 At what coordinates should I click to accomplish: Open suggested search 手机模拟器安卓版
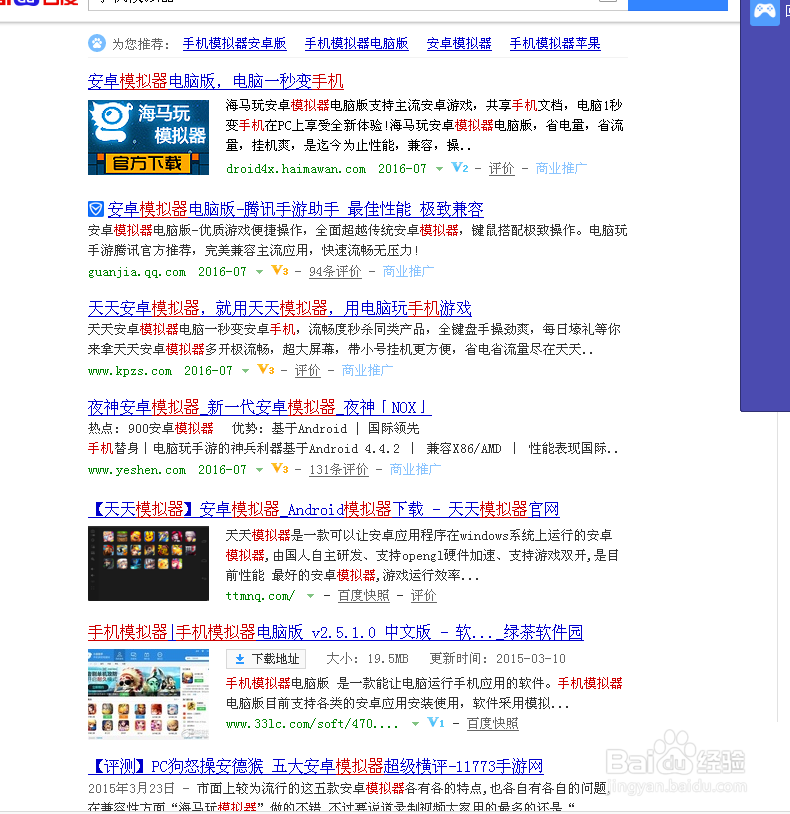pos(235,44)
